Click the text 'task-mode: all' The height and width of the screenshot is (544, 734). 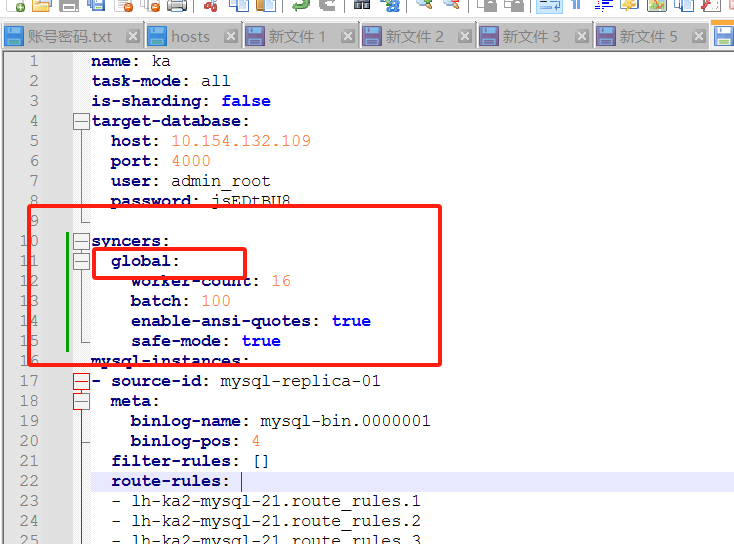(x=161, y=81)
